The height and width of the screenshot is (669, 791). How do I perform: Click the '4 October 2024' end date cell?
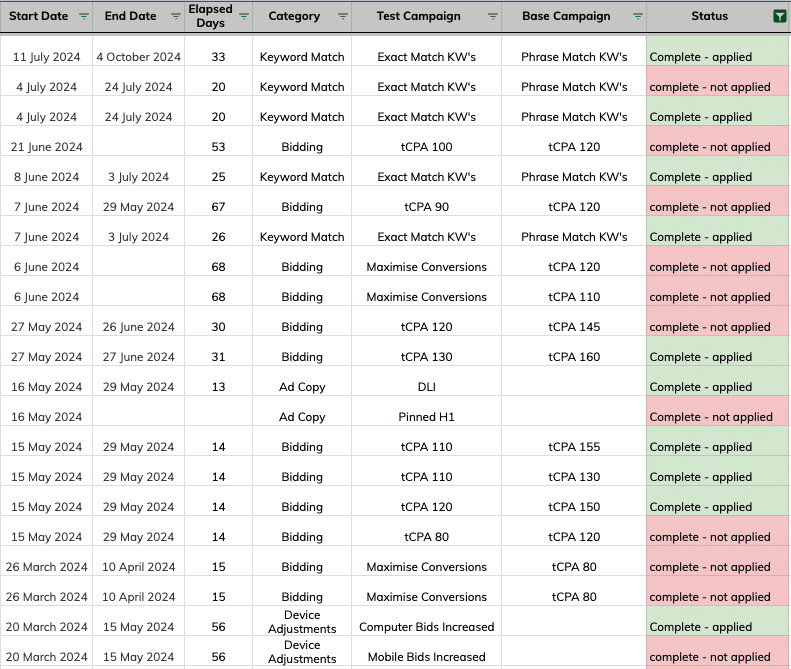(139, 57)
